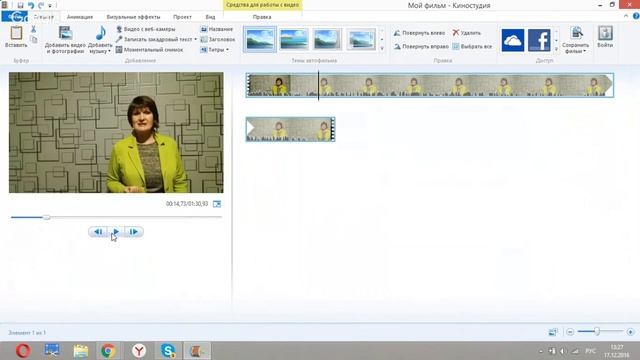
Task: Open the Вид ribbon tab
Action: 210,17
